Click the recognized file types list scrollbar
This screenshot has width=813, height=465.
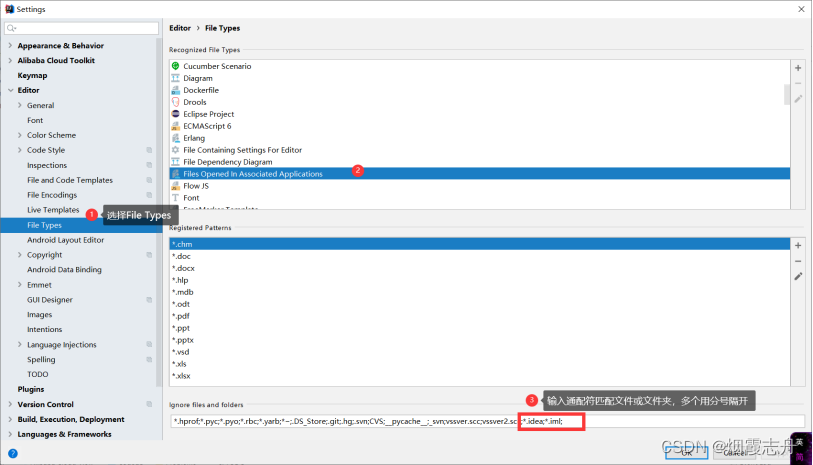787,95
